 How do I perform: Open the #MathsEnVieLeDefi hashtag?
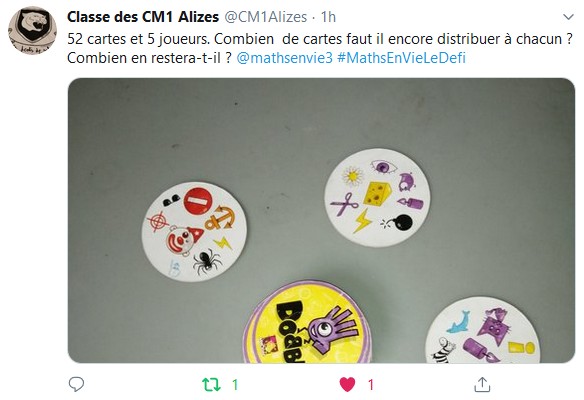[x=402, y=58]
